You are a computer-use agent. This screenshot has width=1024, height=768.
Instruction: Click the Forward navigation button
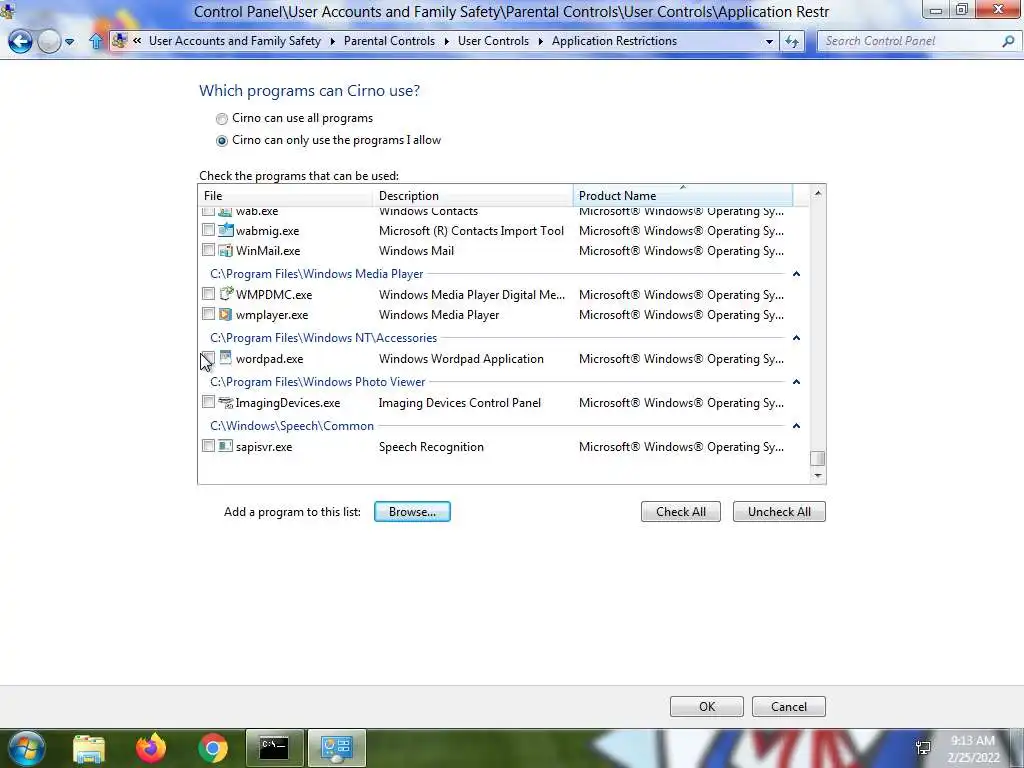(49, 41)
